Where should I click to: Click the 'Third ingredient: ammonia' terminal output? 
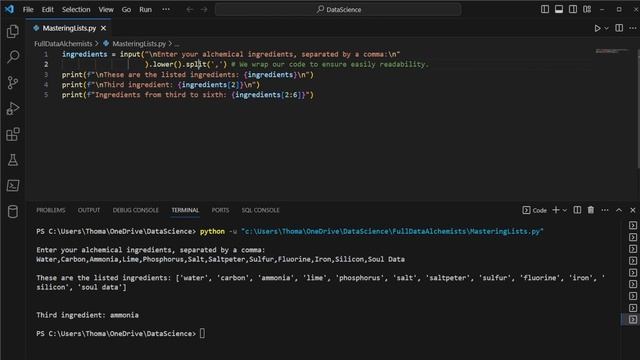pyautogui.click(x=87, y=315)
